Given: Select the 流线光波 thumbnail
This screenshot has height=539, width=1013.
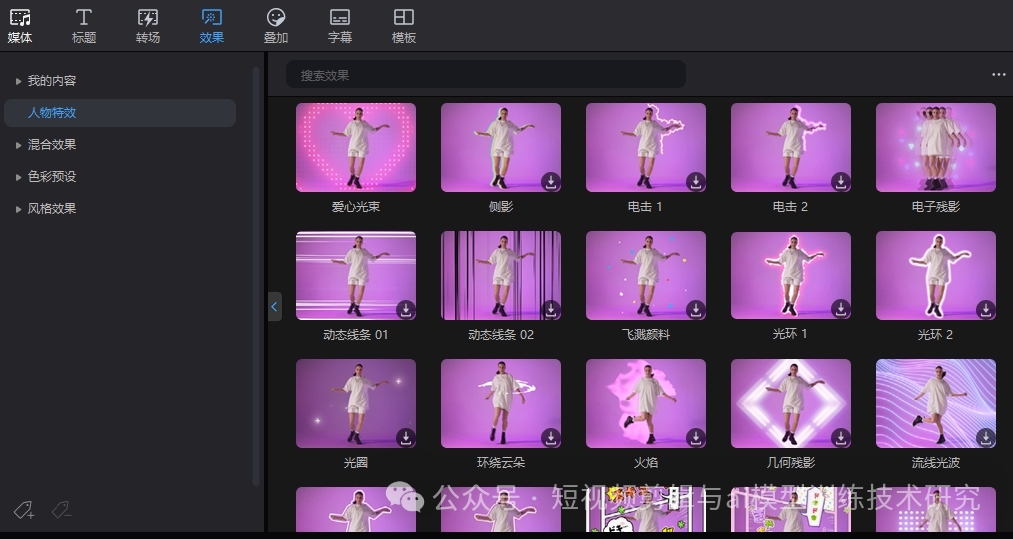Looking at the screenshot, I should click(935, 403).
